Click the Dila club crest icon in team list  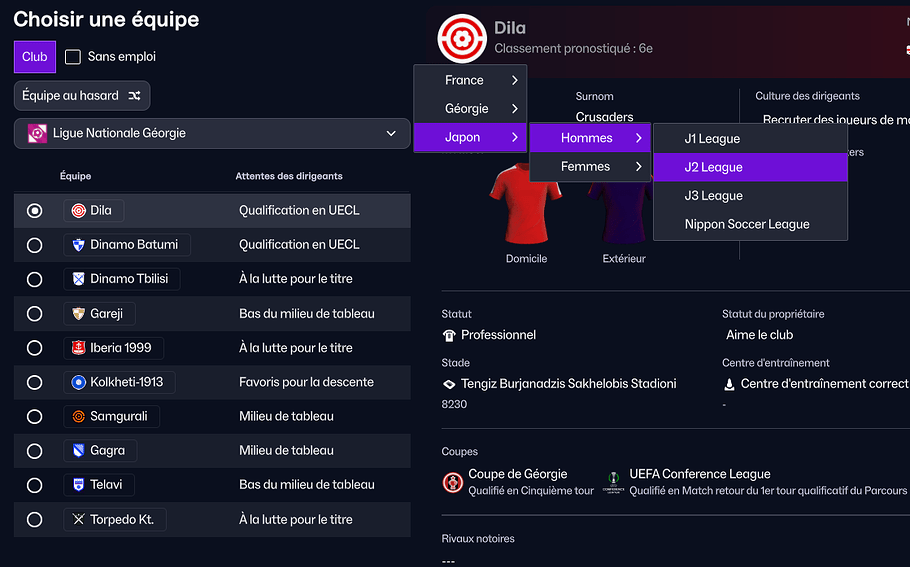(78, 211)
